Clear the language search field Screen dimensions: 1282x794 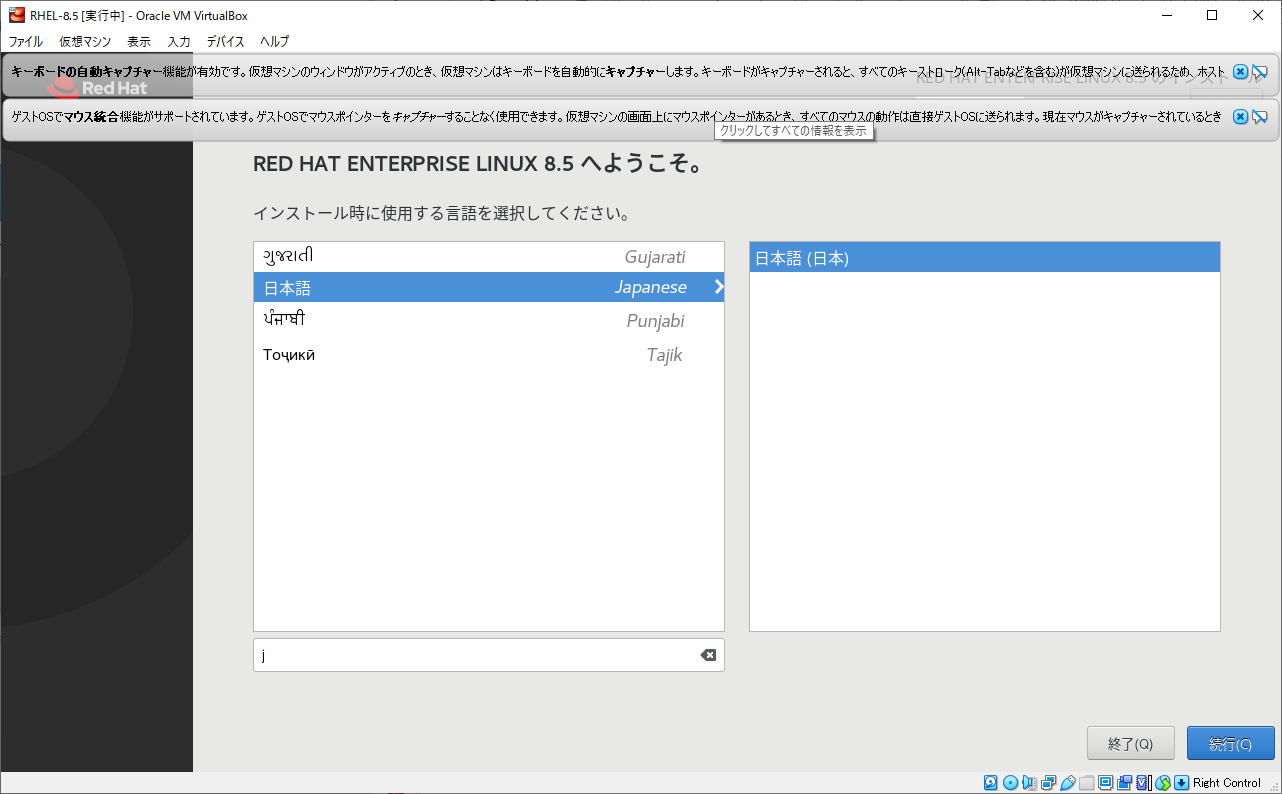click(x=708, y=655)
